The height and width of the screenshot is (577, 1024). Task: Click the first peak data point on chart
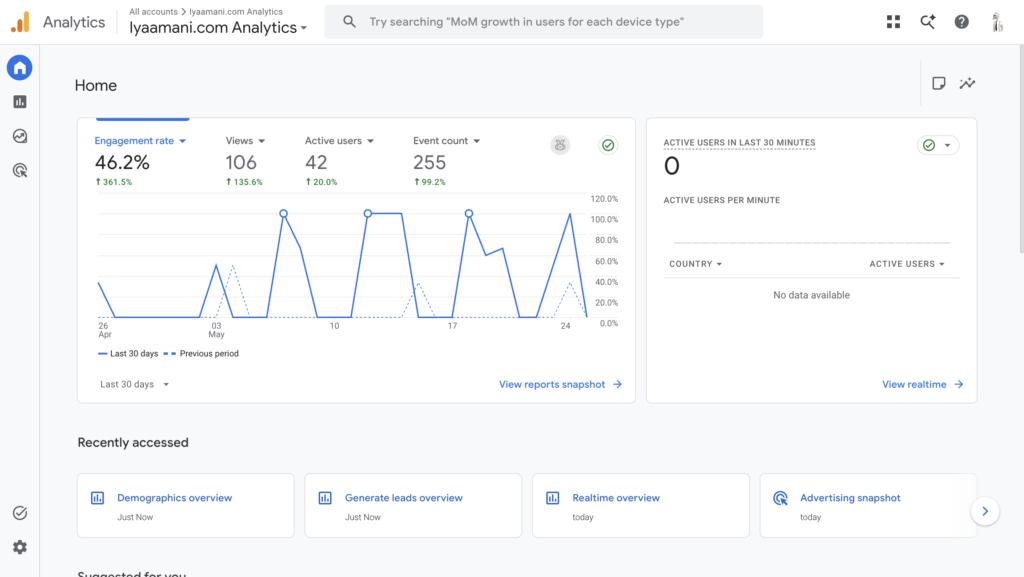click(x=283, y=213)
